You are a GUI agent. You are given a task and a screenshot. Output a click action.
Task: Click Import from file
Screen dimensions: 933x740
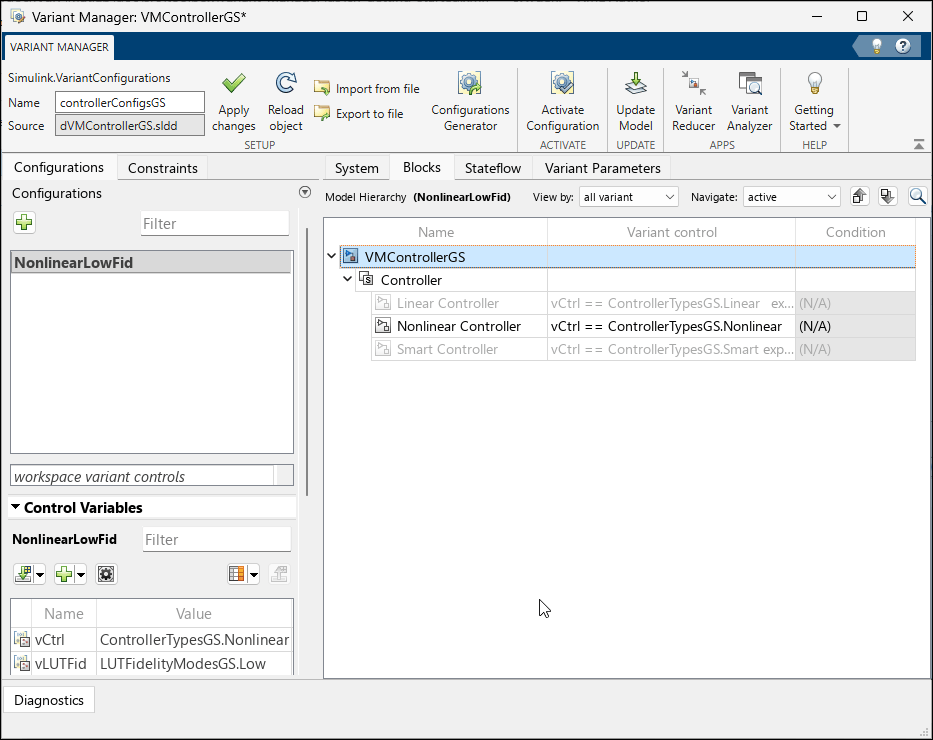tap(367, 89)
